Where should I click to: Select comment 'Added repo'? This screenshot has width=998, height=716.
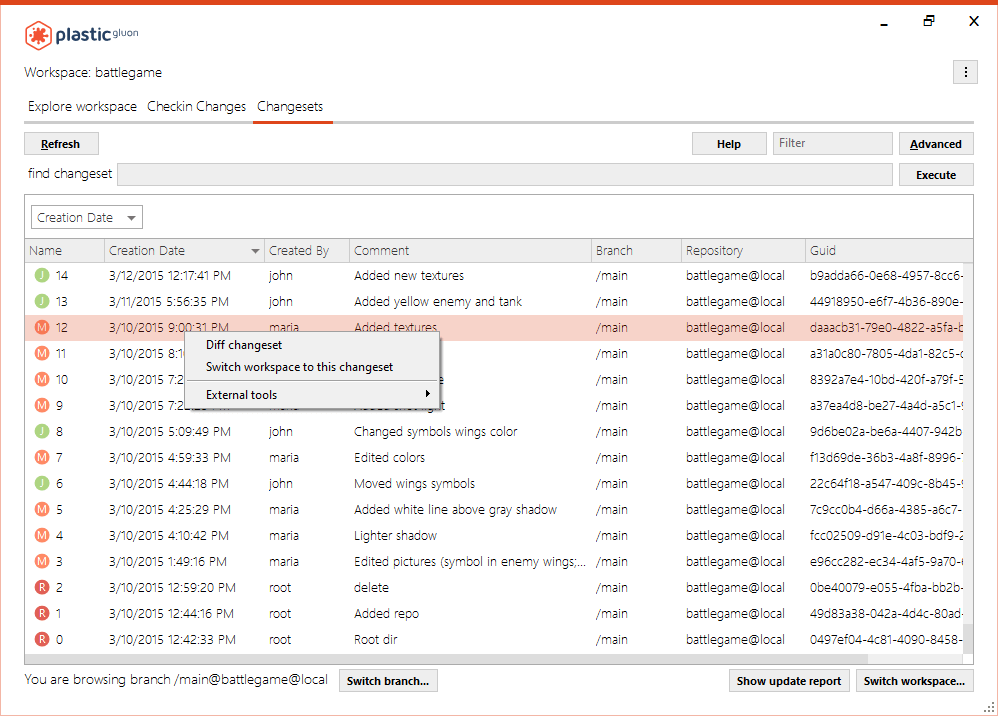386,614
